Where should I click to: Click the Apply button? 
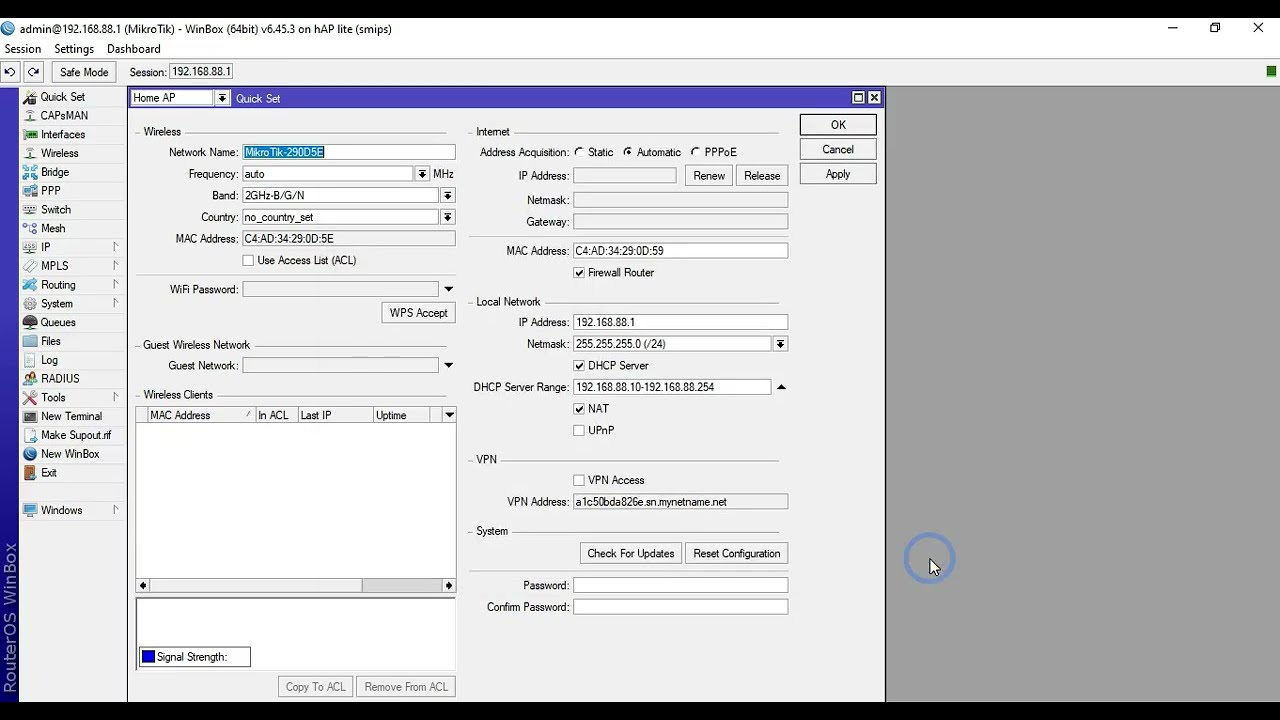[x=838, y=174]
